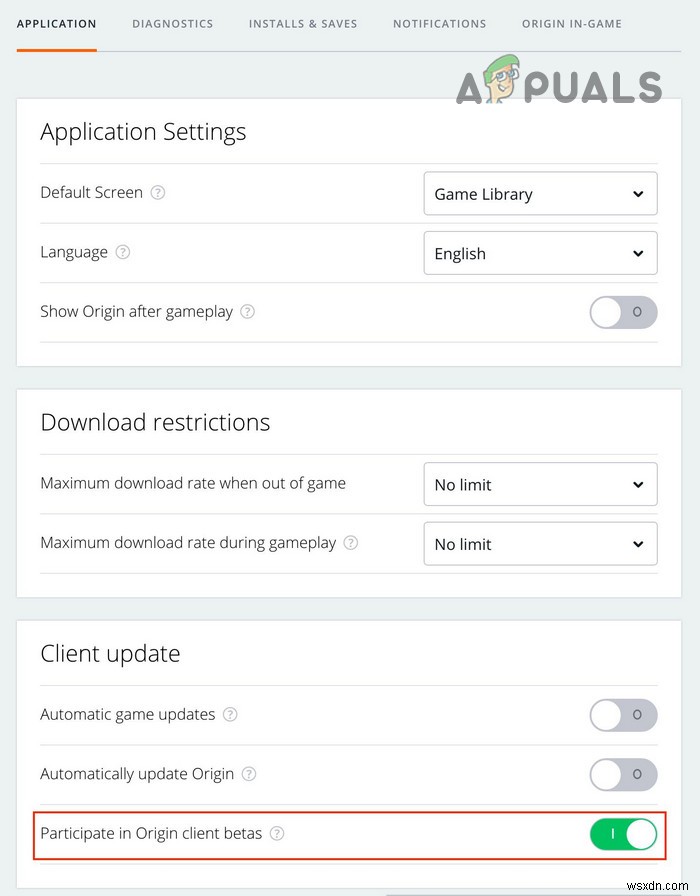The height and width of the screenshot is (896, 700).
Task: Turn on Automatic game updates switch
Action: [x=623, y=715]
